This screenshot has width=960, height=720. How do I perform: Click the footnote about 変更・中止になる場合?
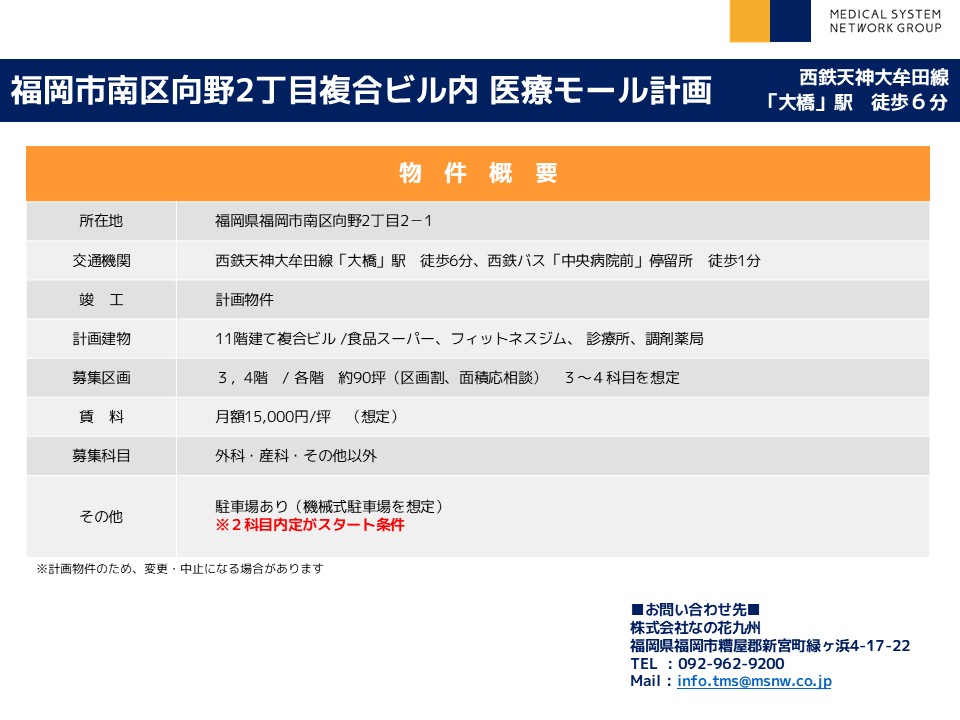(180, 568)
